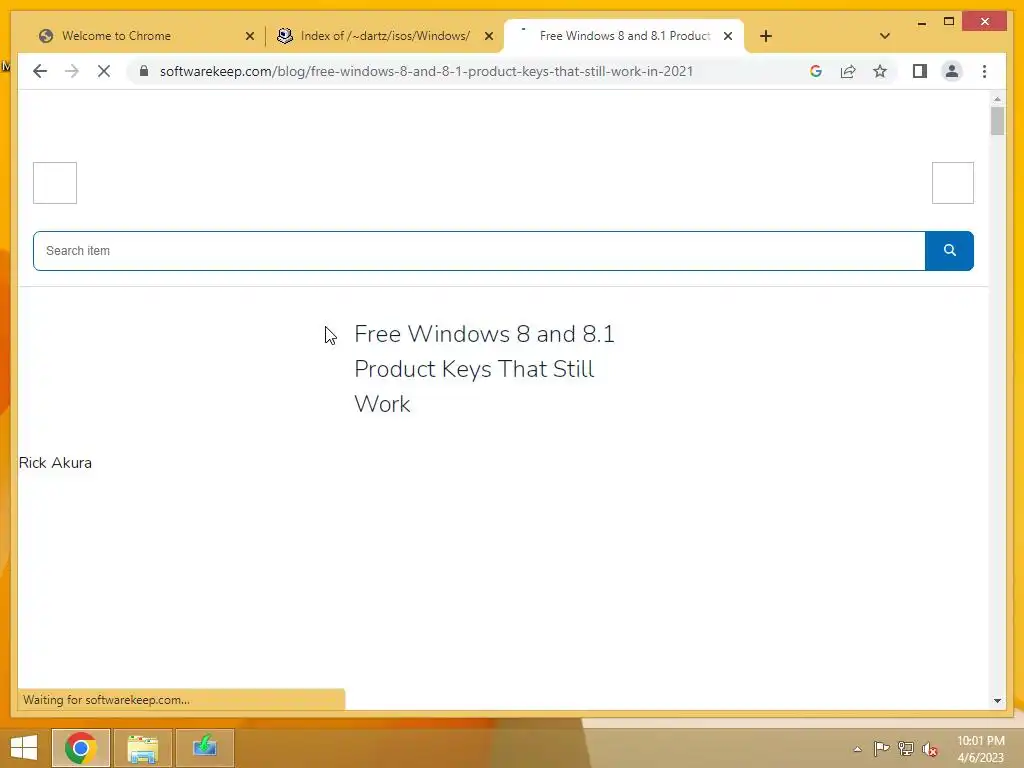Image resolution: width=1024 pixels, height=768 pixels.
Task: Click the article title heading
Action: pos(484,368)
